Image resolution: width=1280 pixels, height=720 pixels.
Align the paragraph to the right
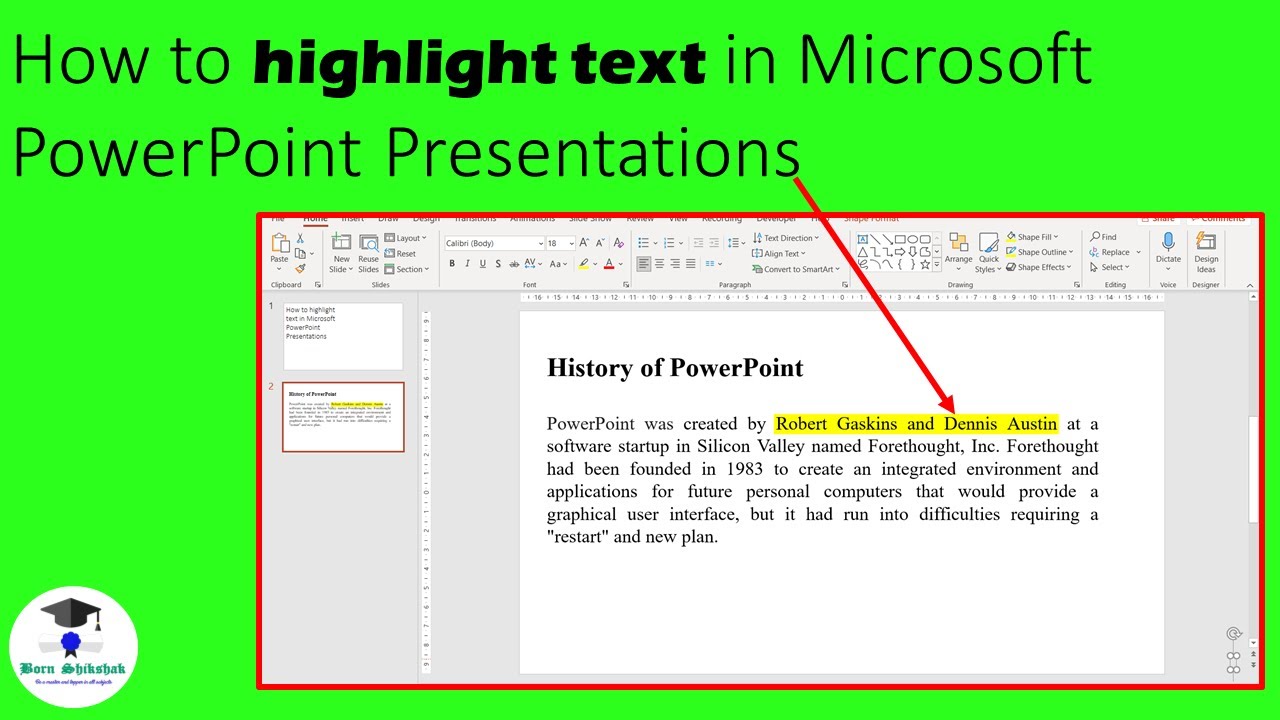(675, 264)
